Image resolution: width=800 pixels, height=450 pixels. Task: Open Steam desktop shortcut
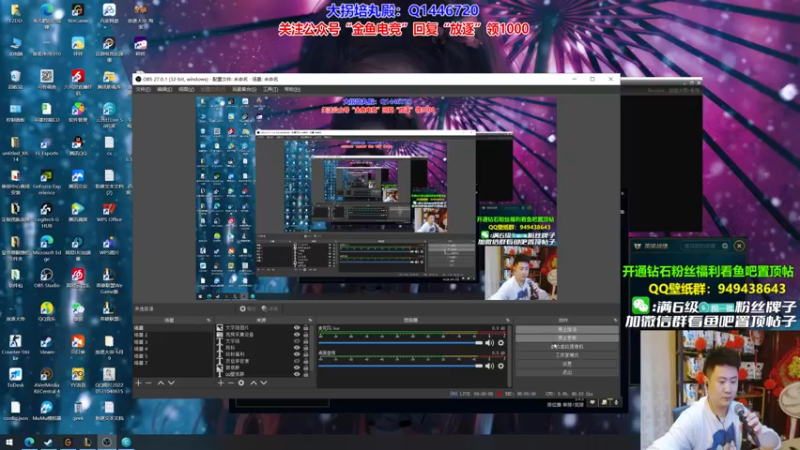46,344
